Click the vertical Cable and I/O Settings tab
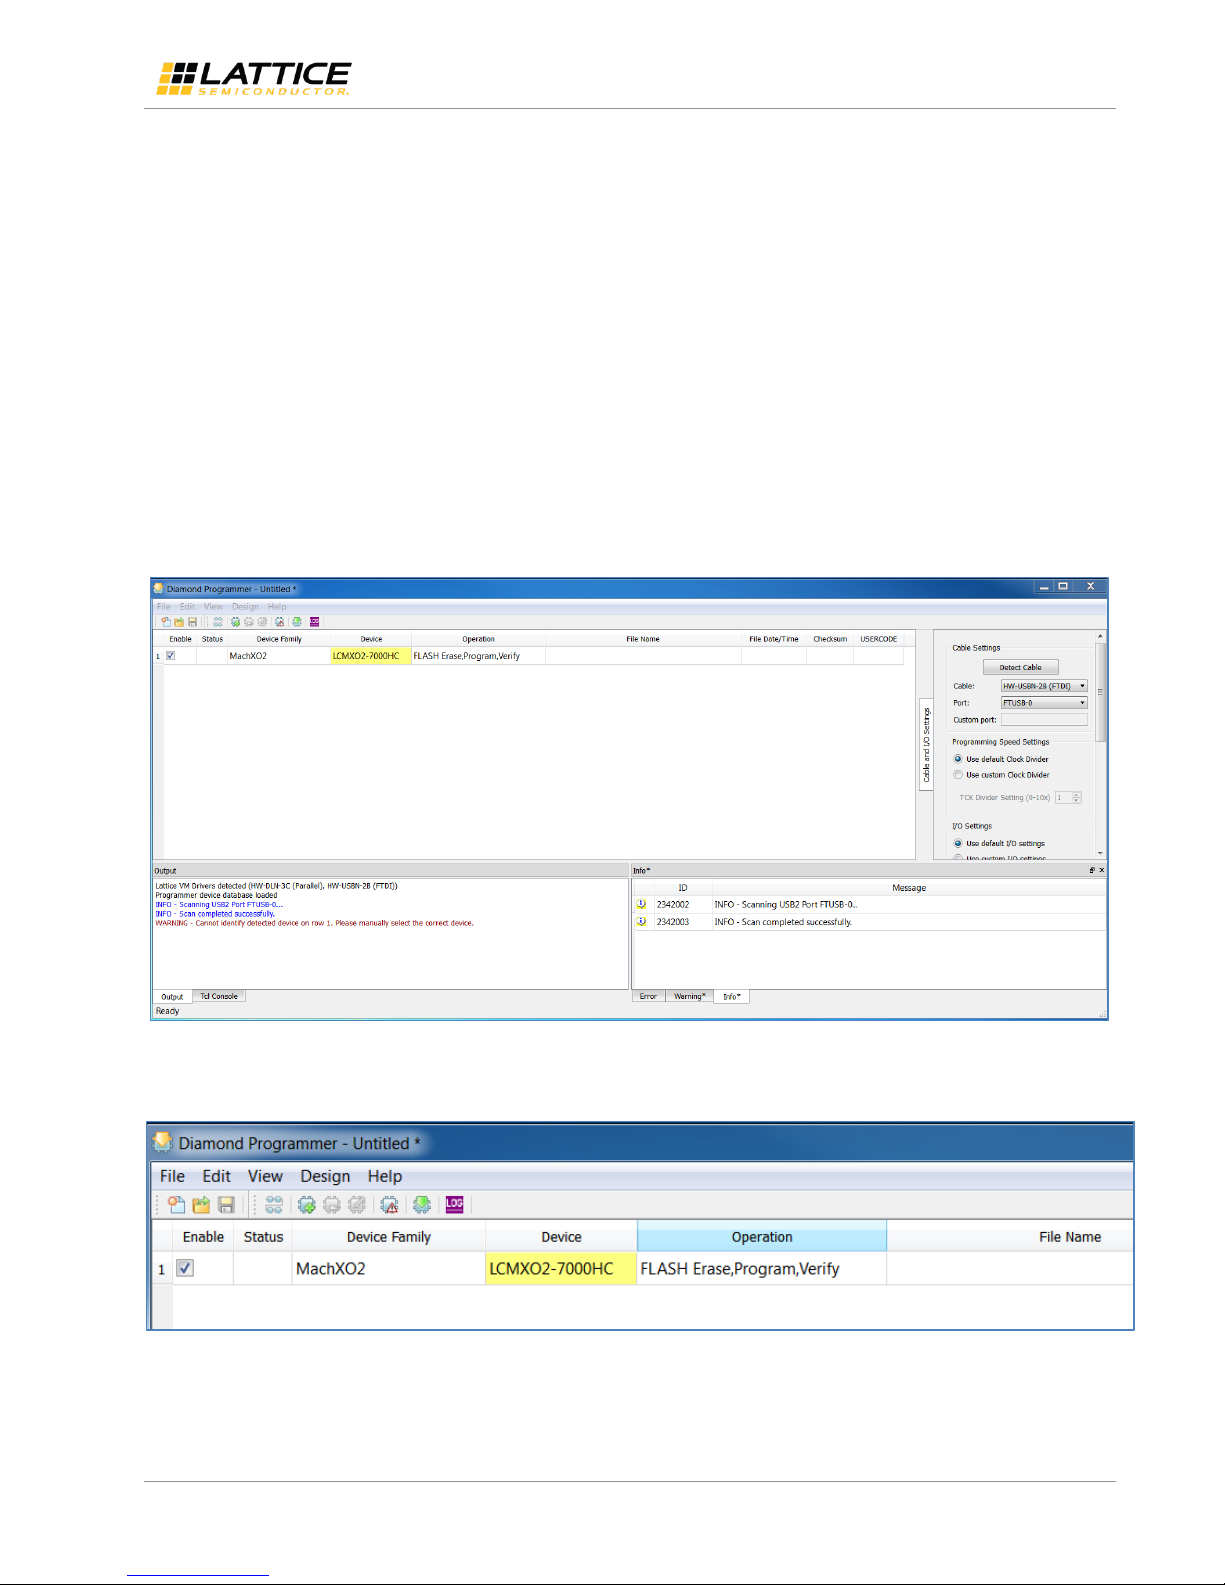The height and width of the screenshot is (1585, 1225). click(x=926, y=745)
